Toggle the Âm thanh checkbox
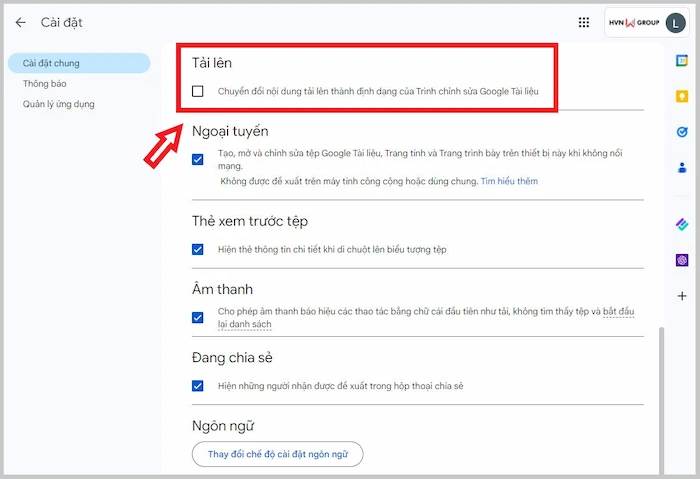The image size is (700, 479). point(197,317)
